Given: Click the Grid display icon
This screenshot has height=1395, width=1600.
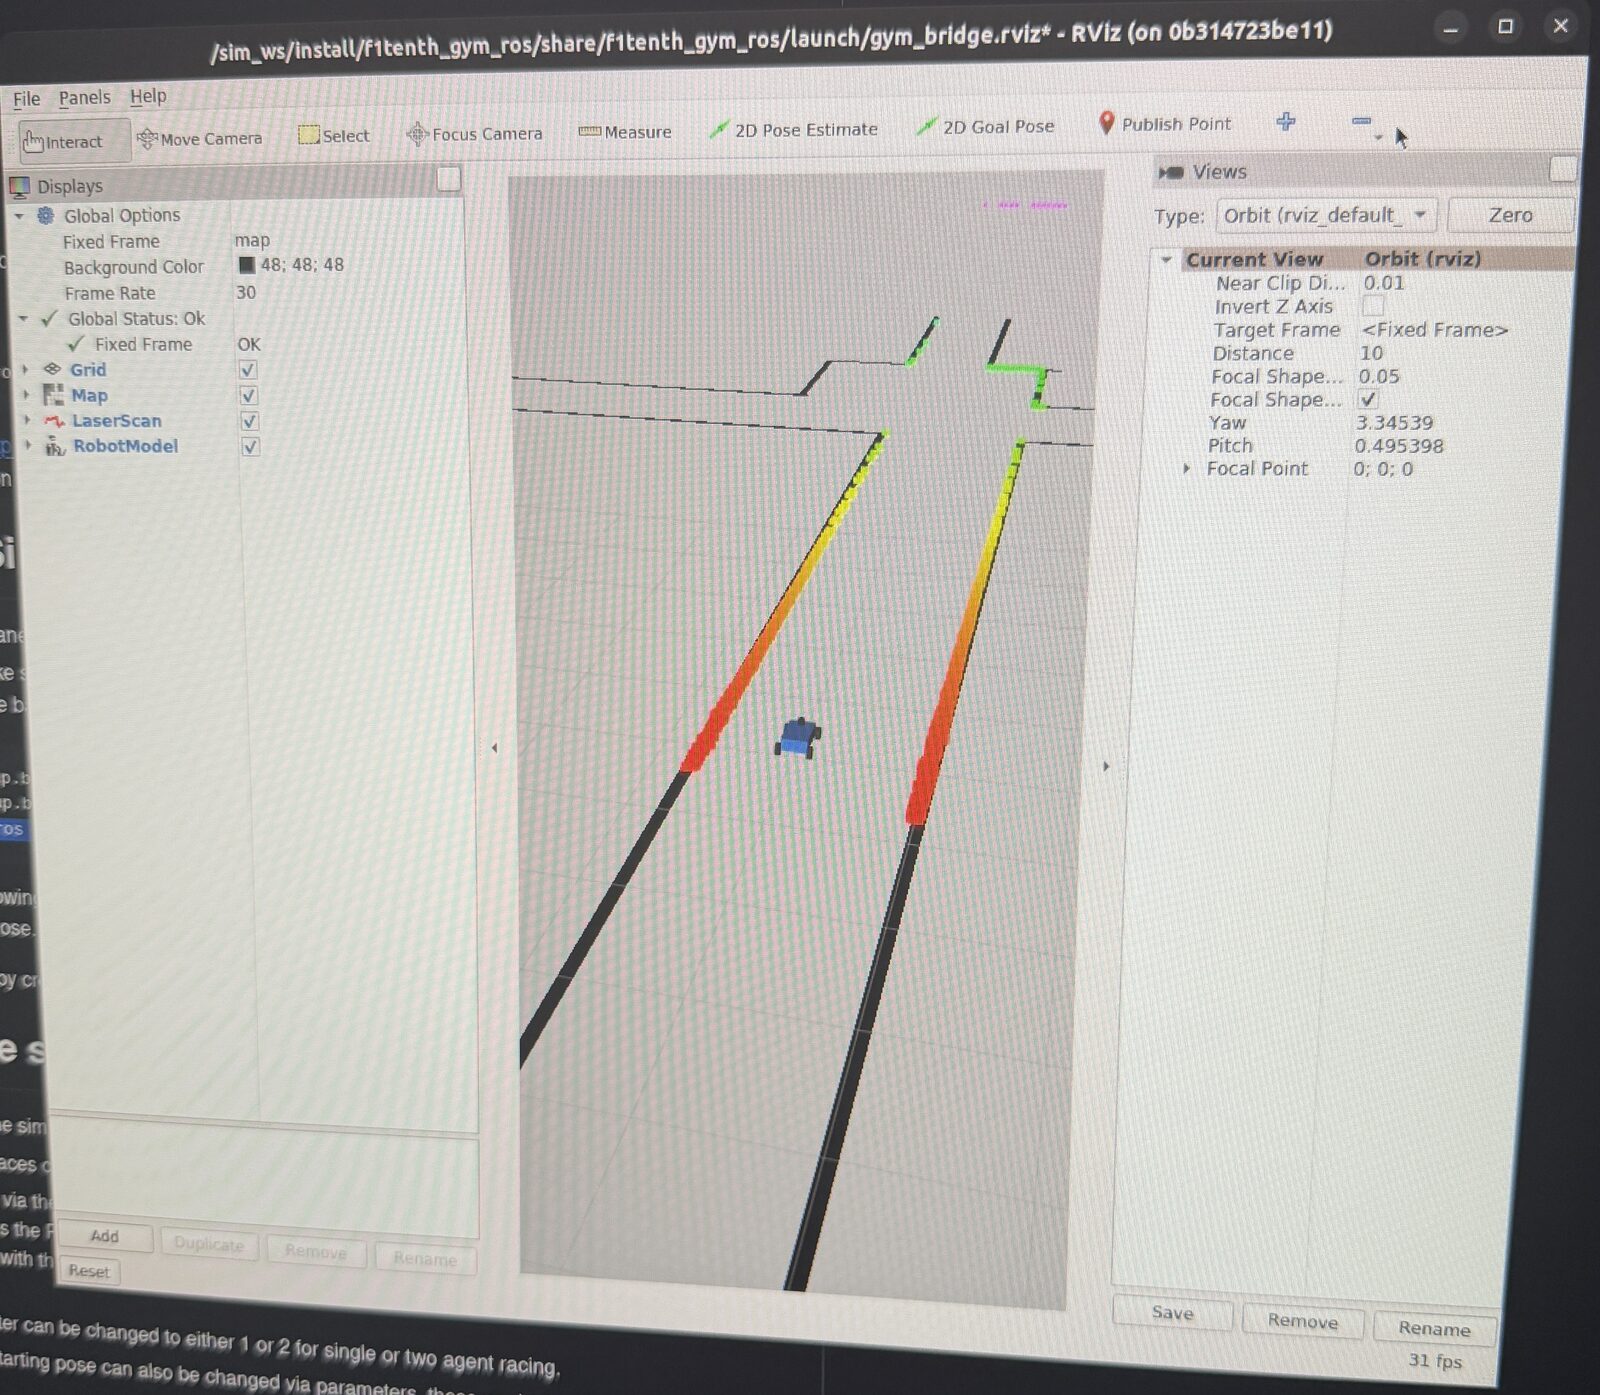Looking at the screenshot, I should point(52,369).
